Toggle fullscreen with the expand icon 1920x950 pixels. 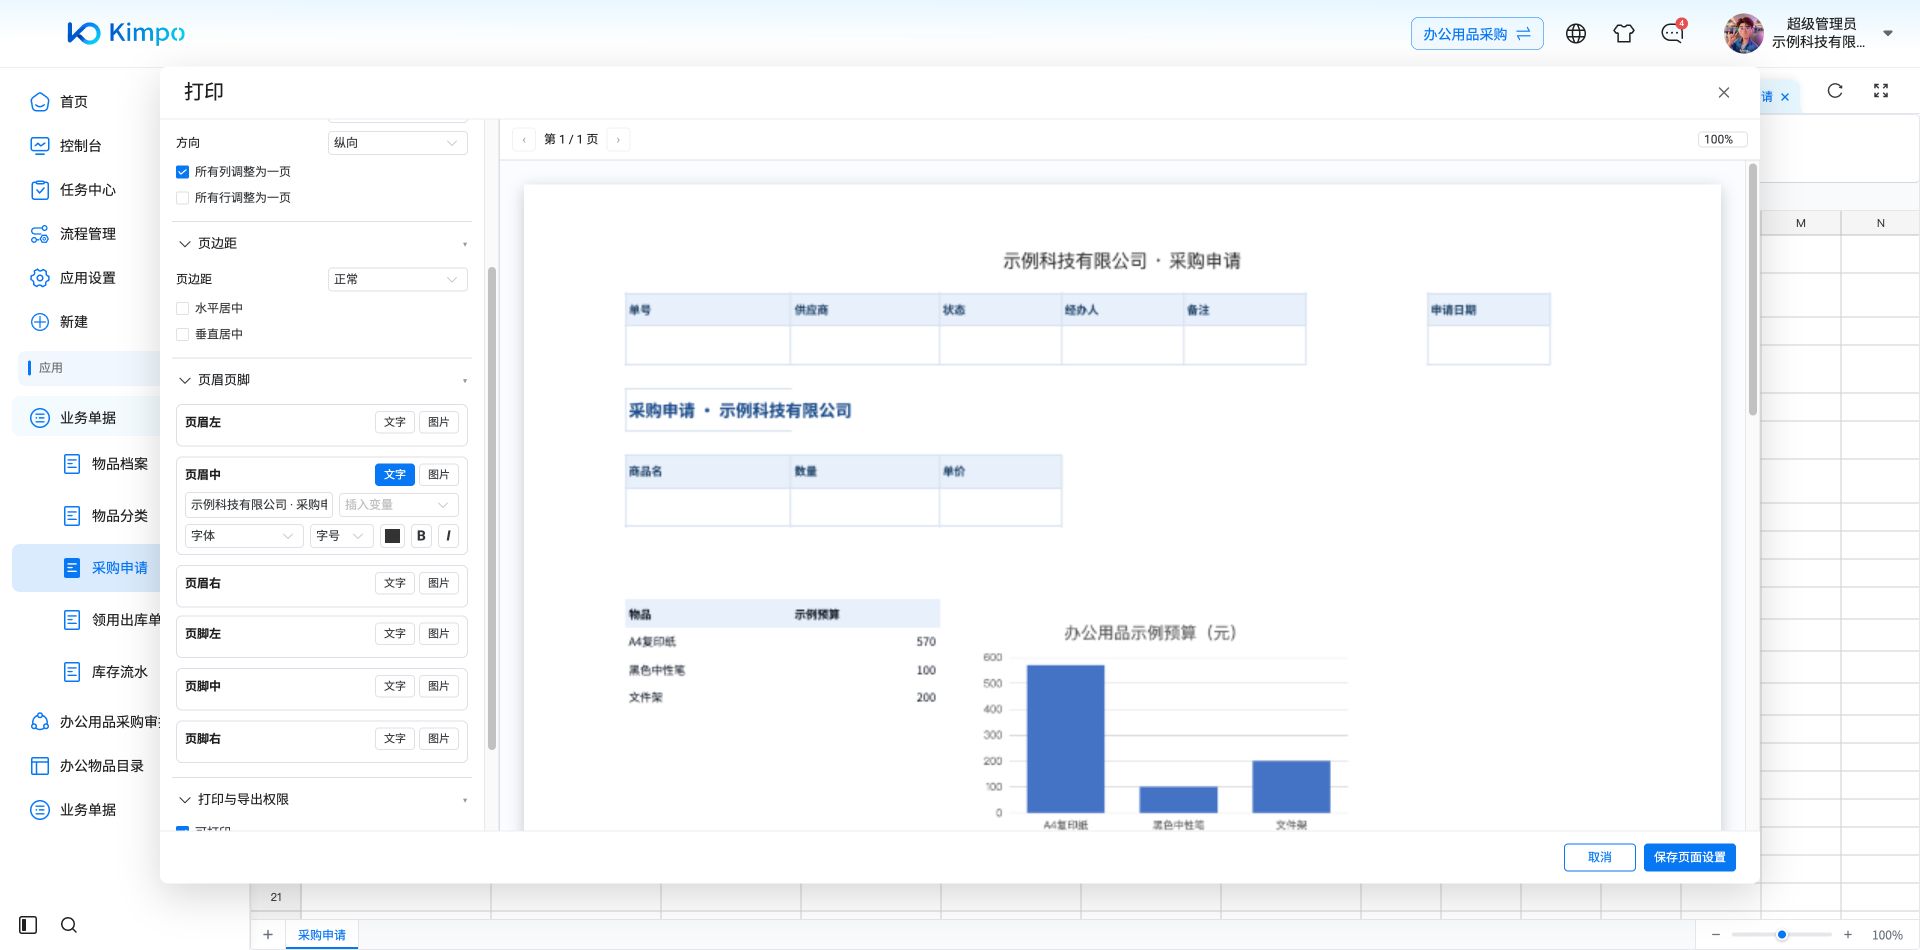(x=1881, y=91)
